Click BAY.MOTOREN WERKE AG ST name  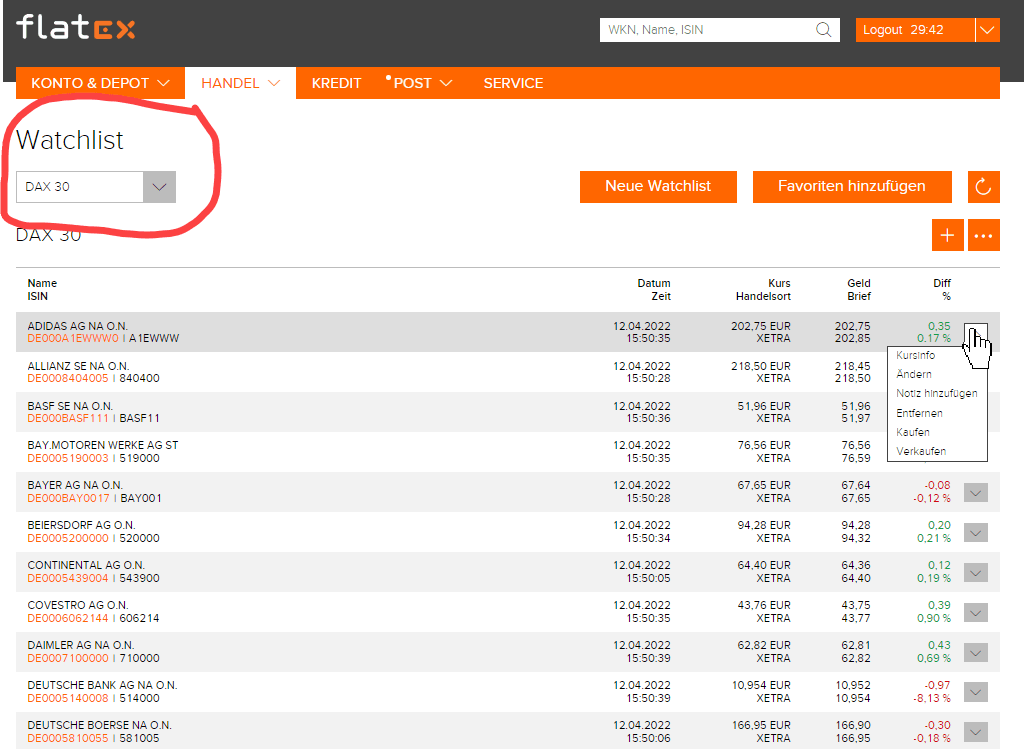pos(103,445)
